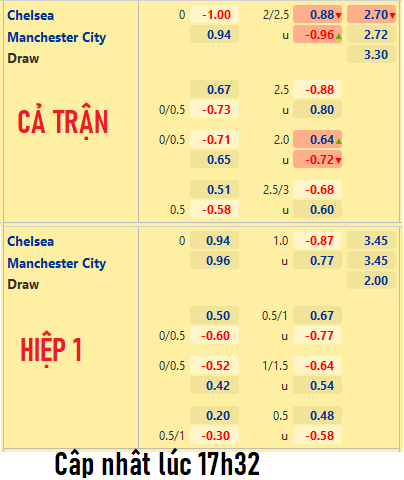Select Manchester City win odds 2.72
404x480 pixels.
(x=371, y=34)
